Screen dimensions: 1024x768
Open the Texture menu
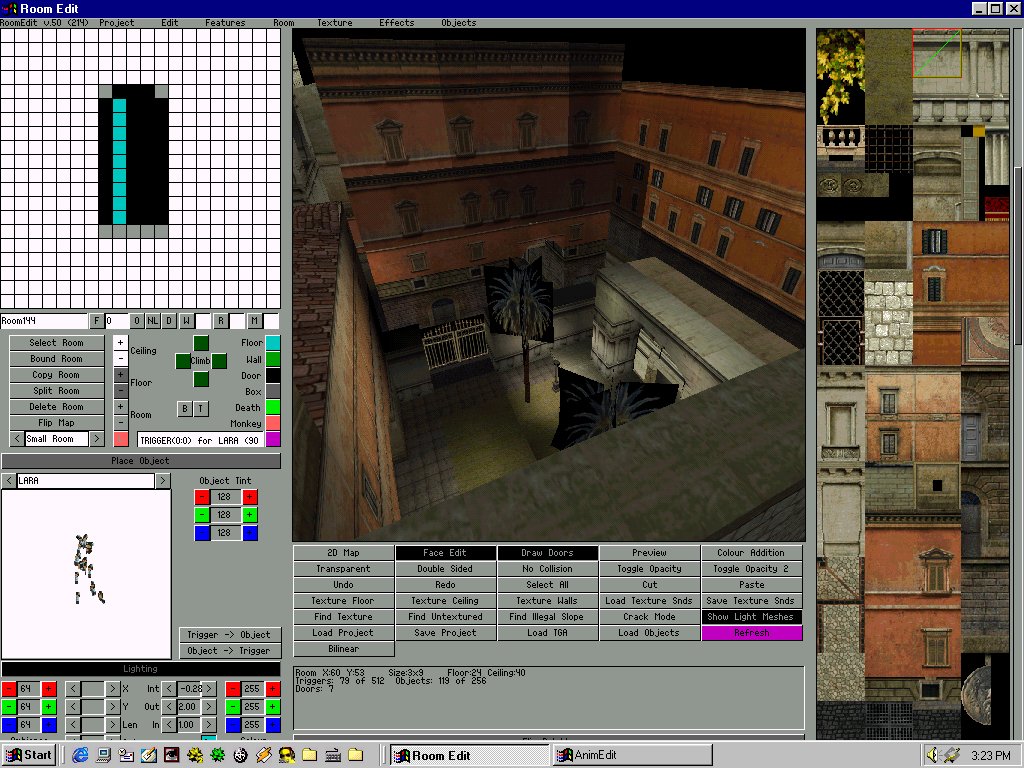click(x=334, y=23)
